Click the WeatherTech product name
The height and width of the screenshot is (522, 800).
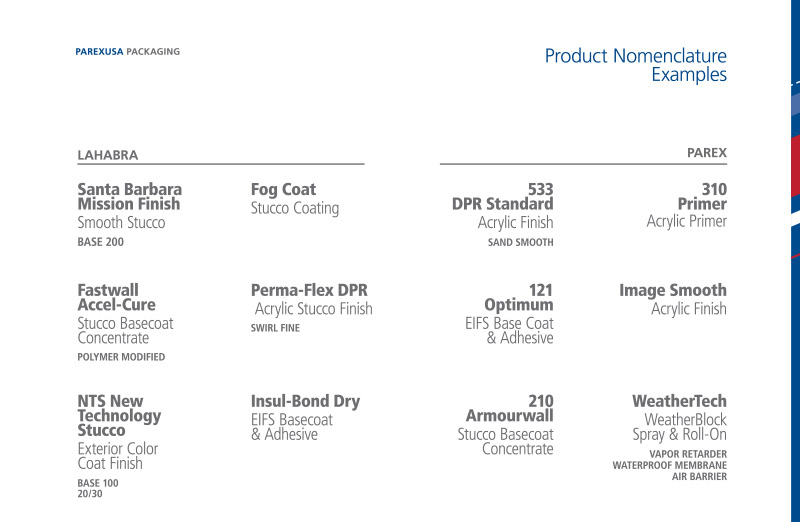pyautogui.click(x=680, y=401)
